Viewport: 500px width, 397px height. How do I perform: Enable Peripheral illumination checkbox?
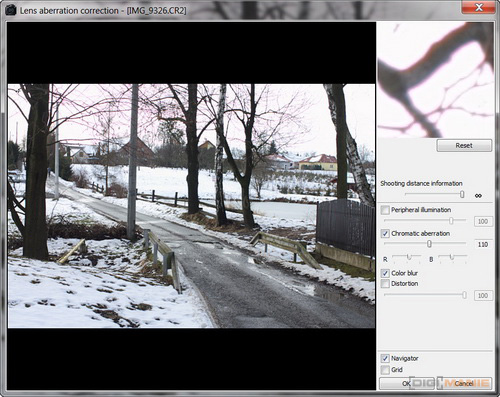click(385, 210)
